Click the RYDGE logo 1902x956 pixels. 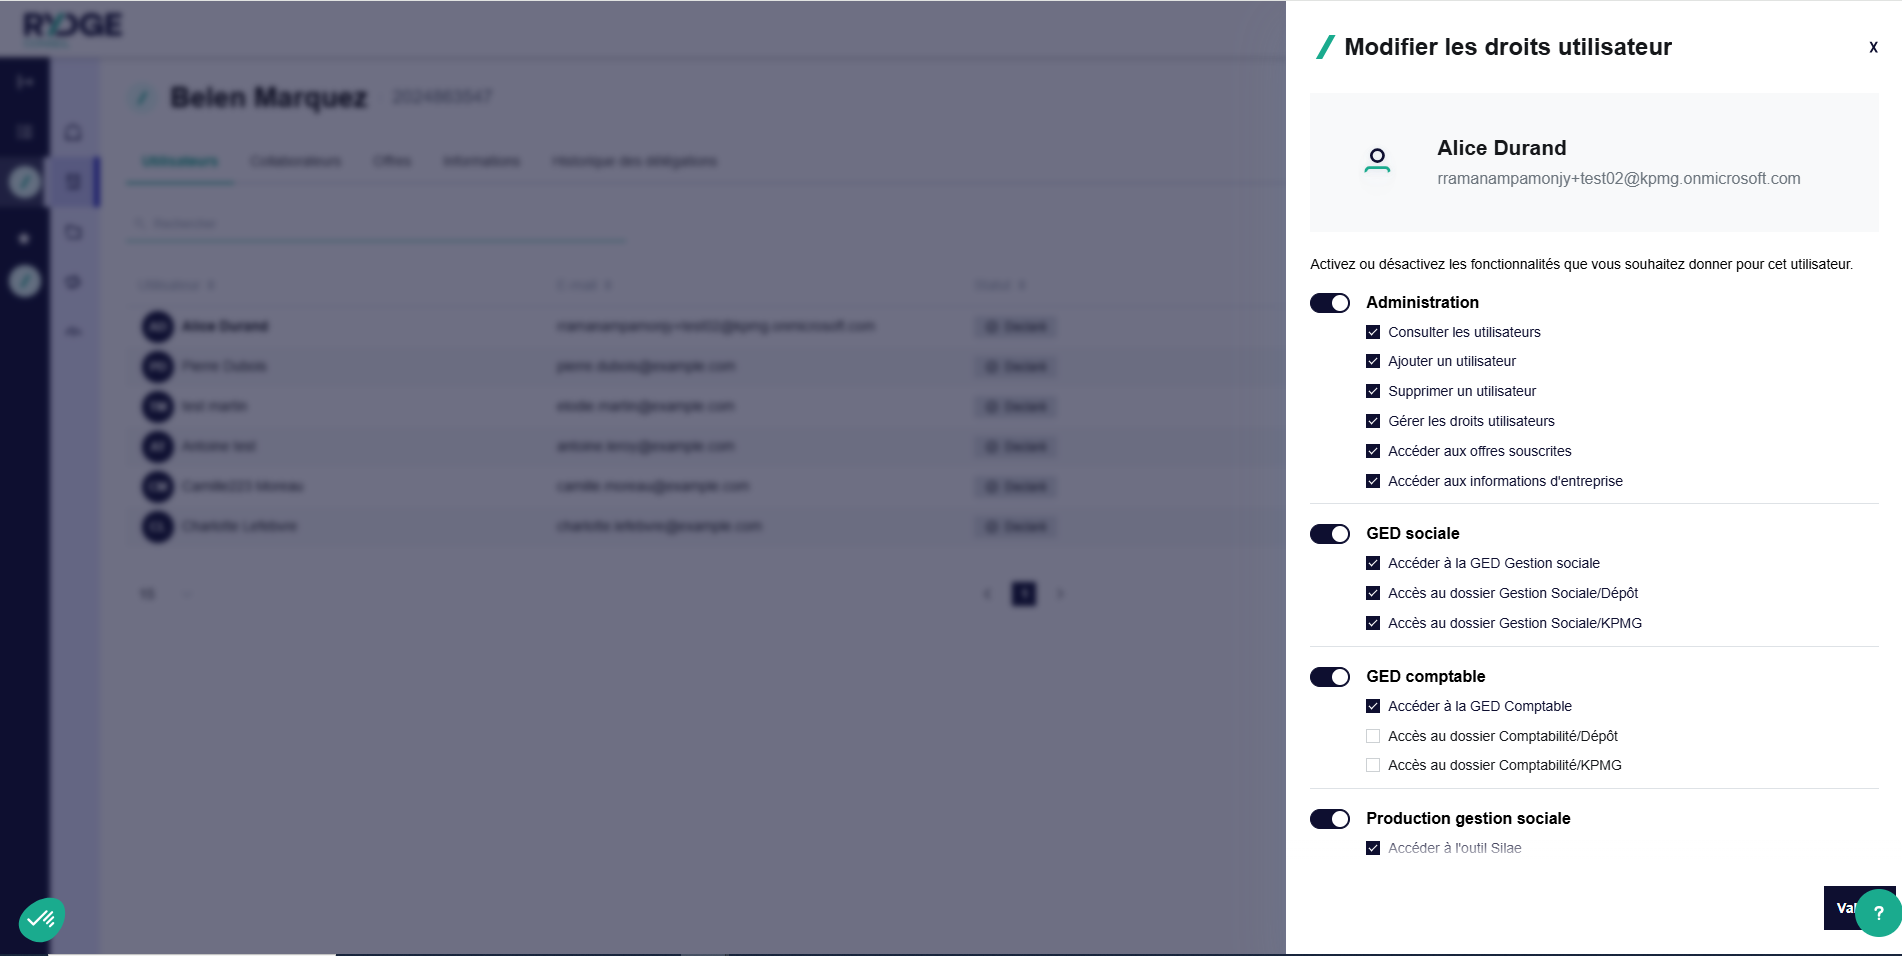tap(72, 25)
